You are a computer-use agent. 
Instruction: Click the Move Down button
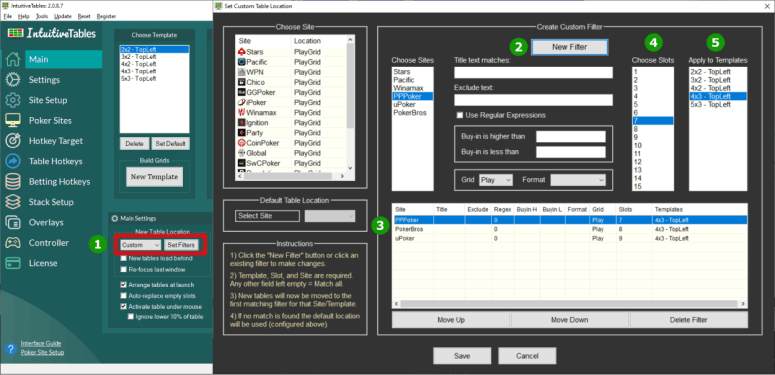(569, 320)
